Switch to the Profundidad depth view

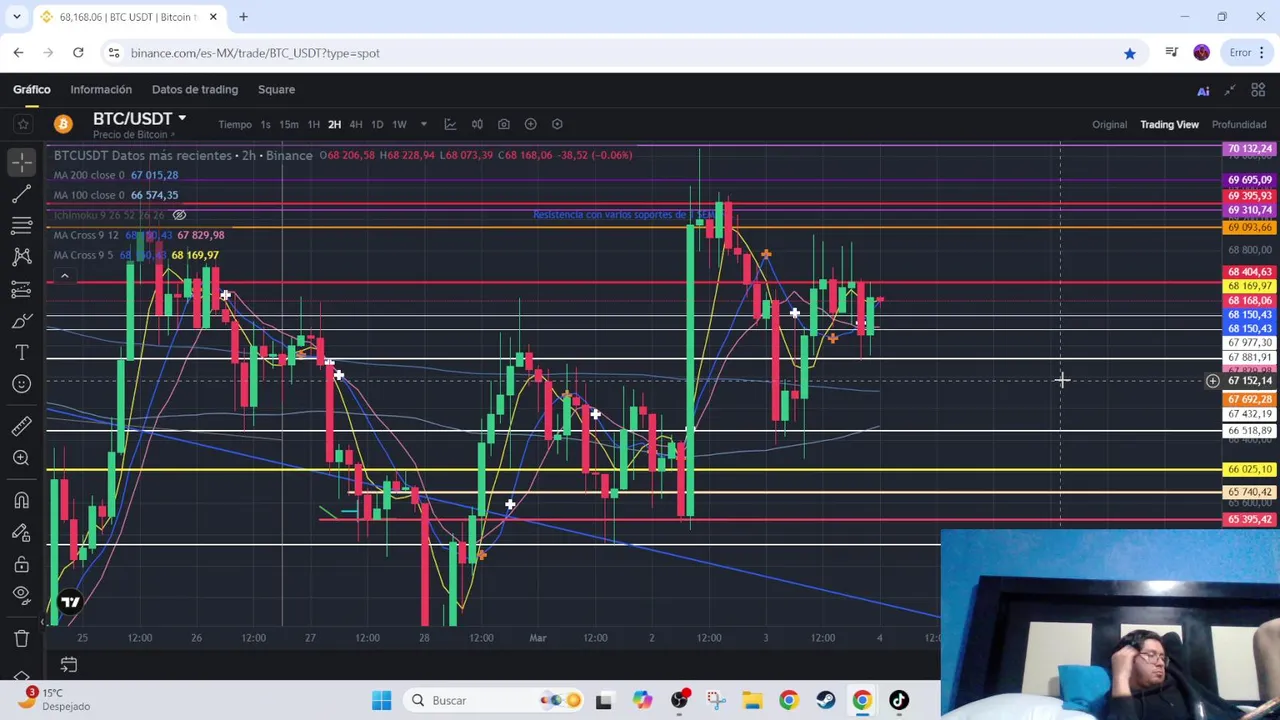coord(1239,124)
